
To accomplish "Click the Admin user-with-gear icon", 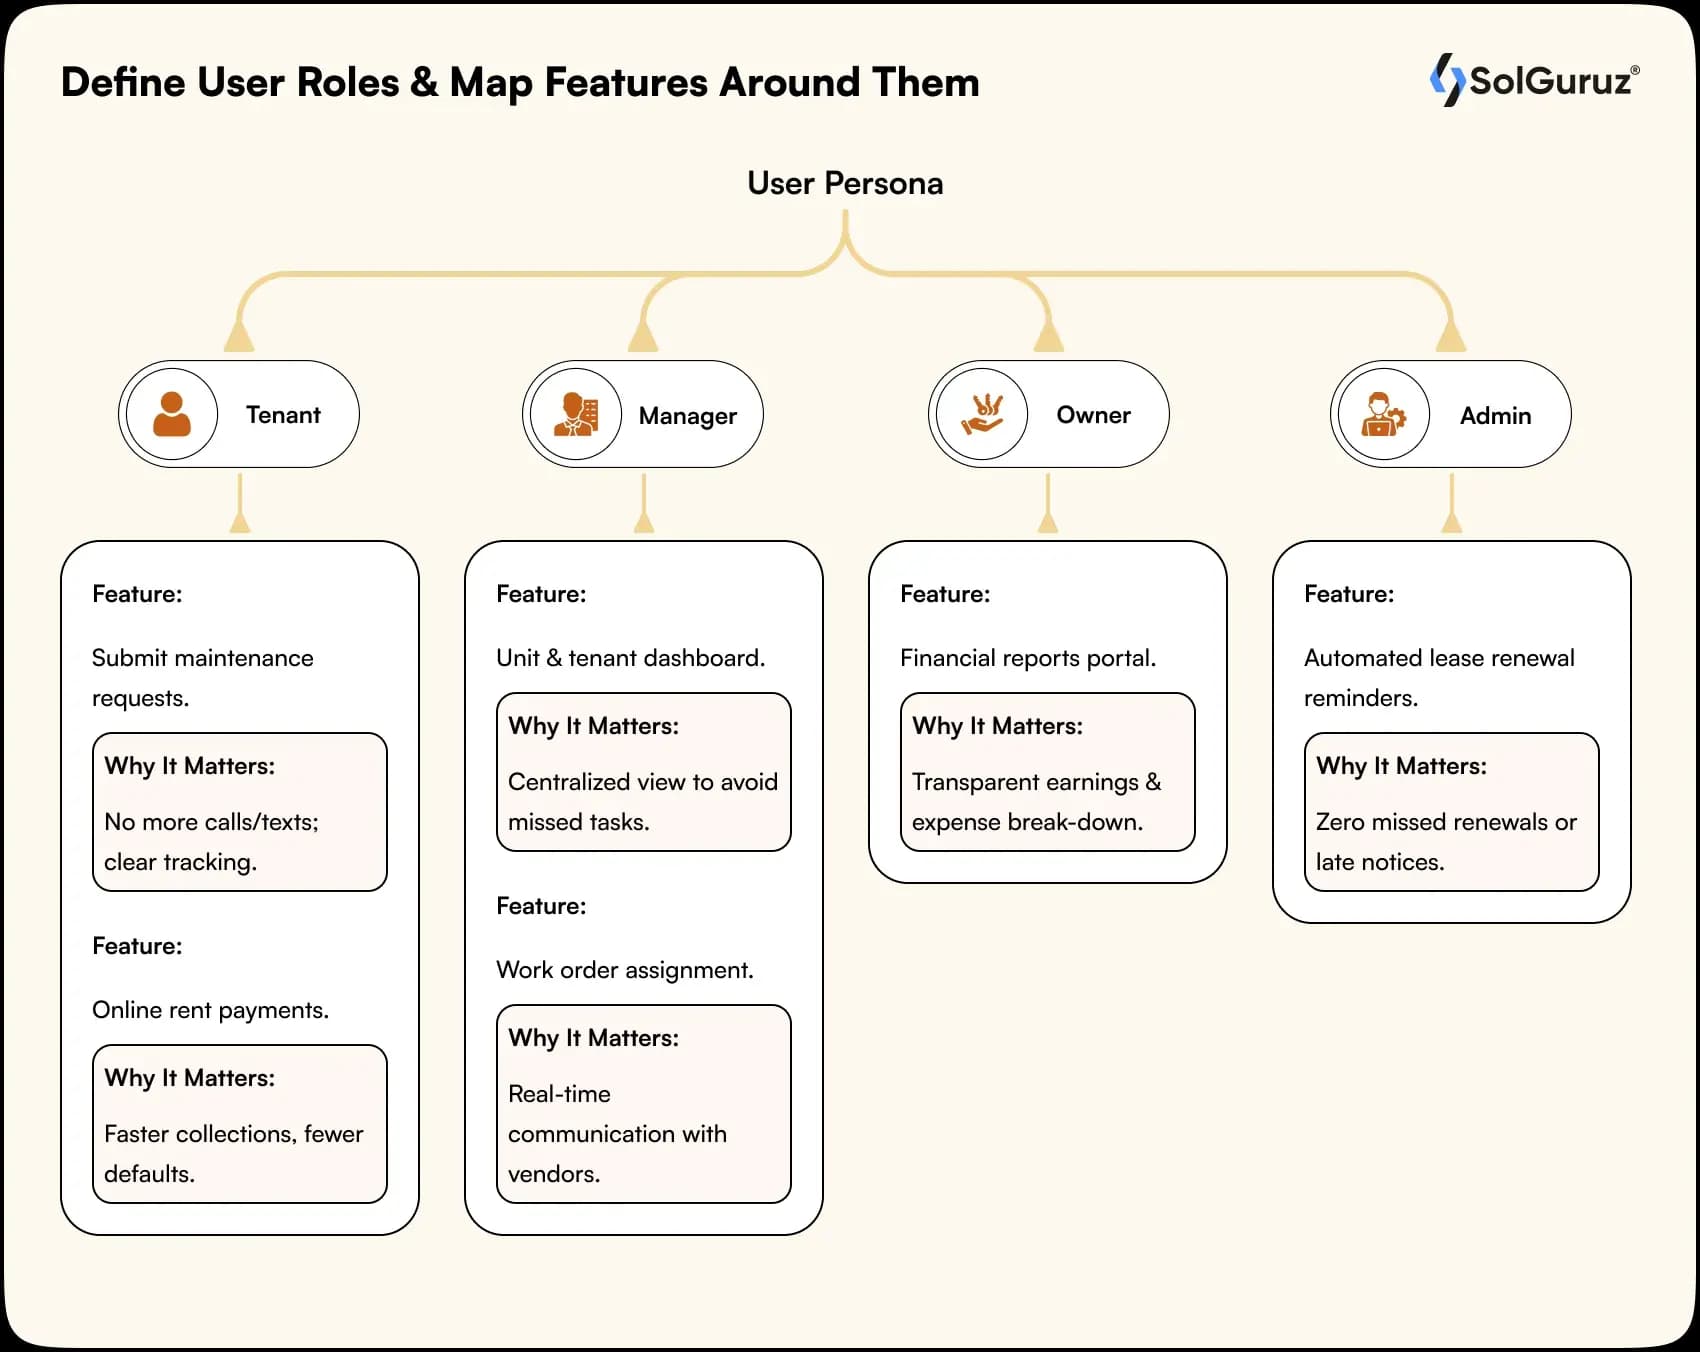I will click(x=1383, y=414).
